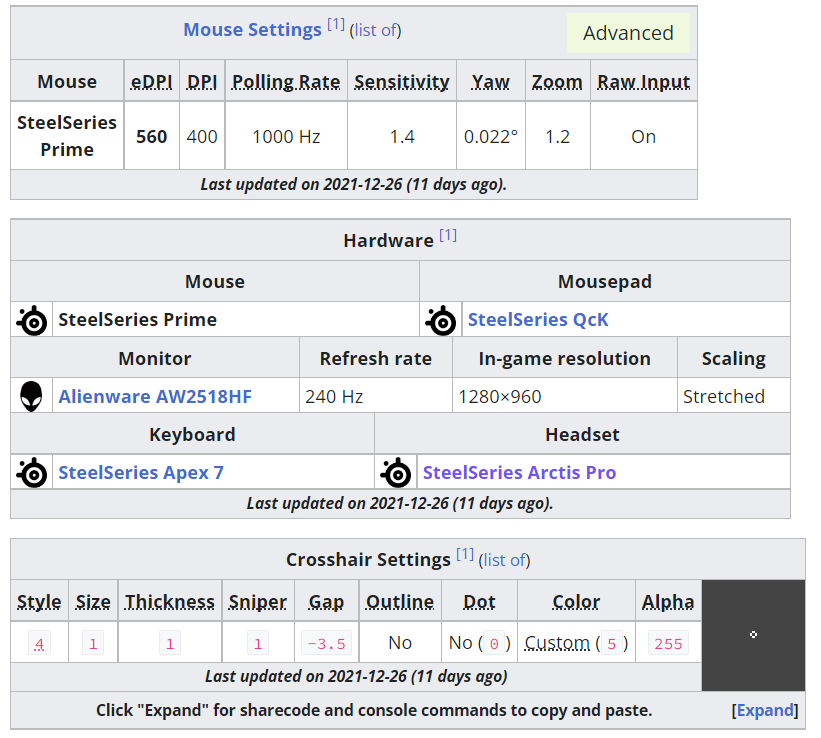This screenshot has height=738, width=821.
Task: Open the "list of" link beside Mouse Settings
Action: pyautogui.click(x=375, y=30)
